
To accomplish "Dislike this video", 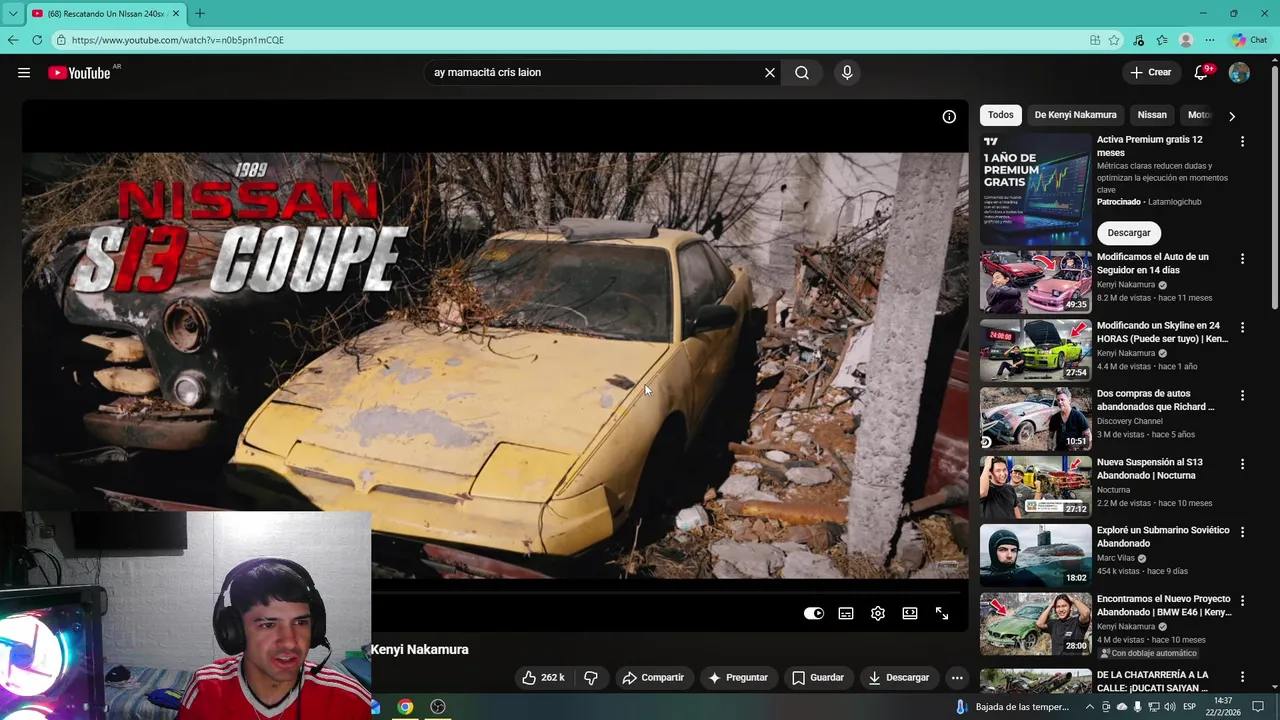I will [x=591, y=677].
